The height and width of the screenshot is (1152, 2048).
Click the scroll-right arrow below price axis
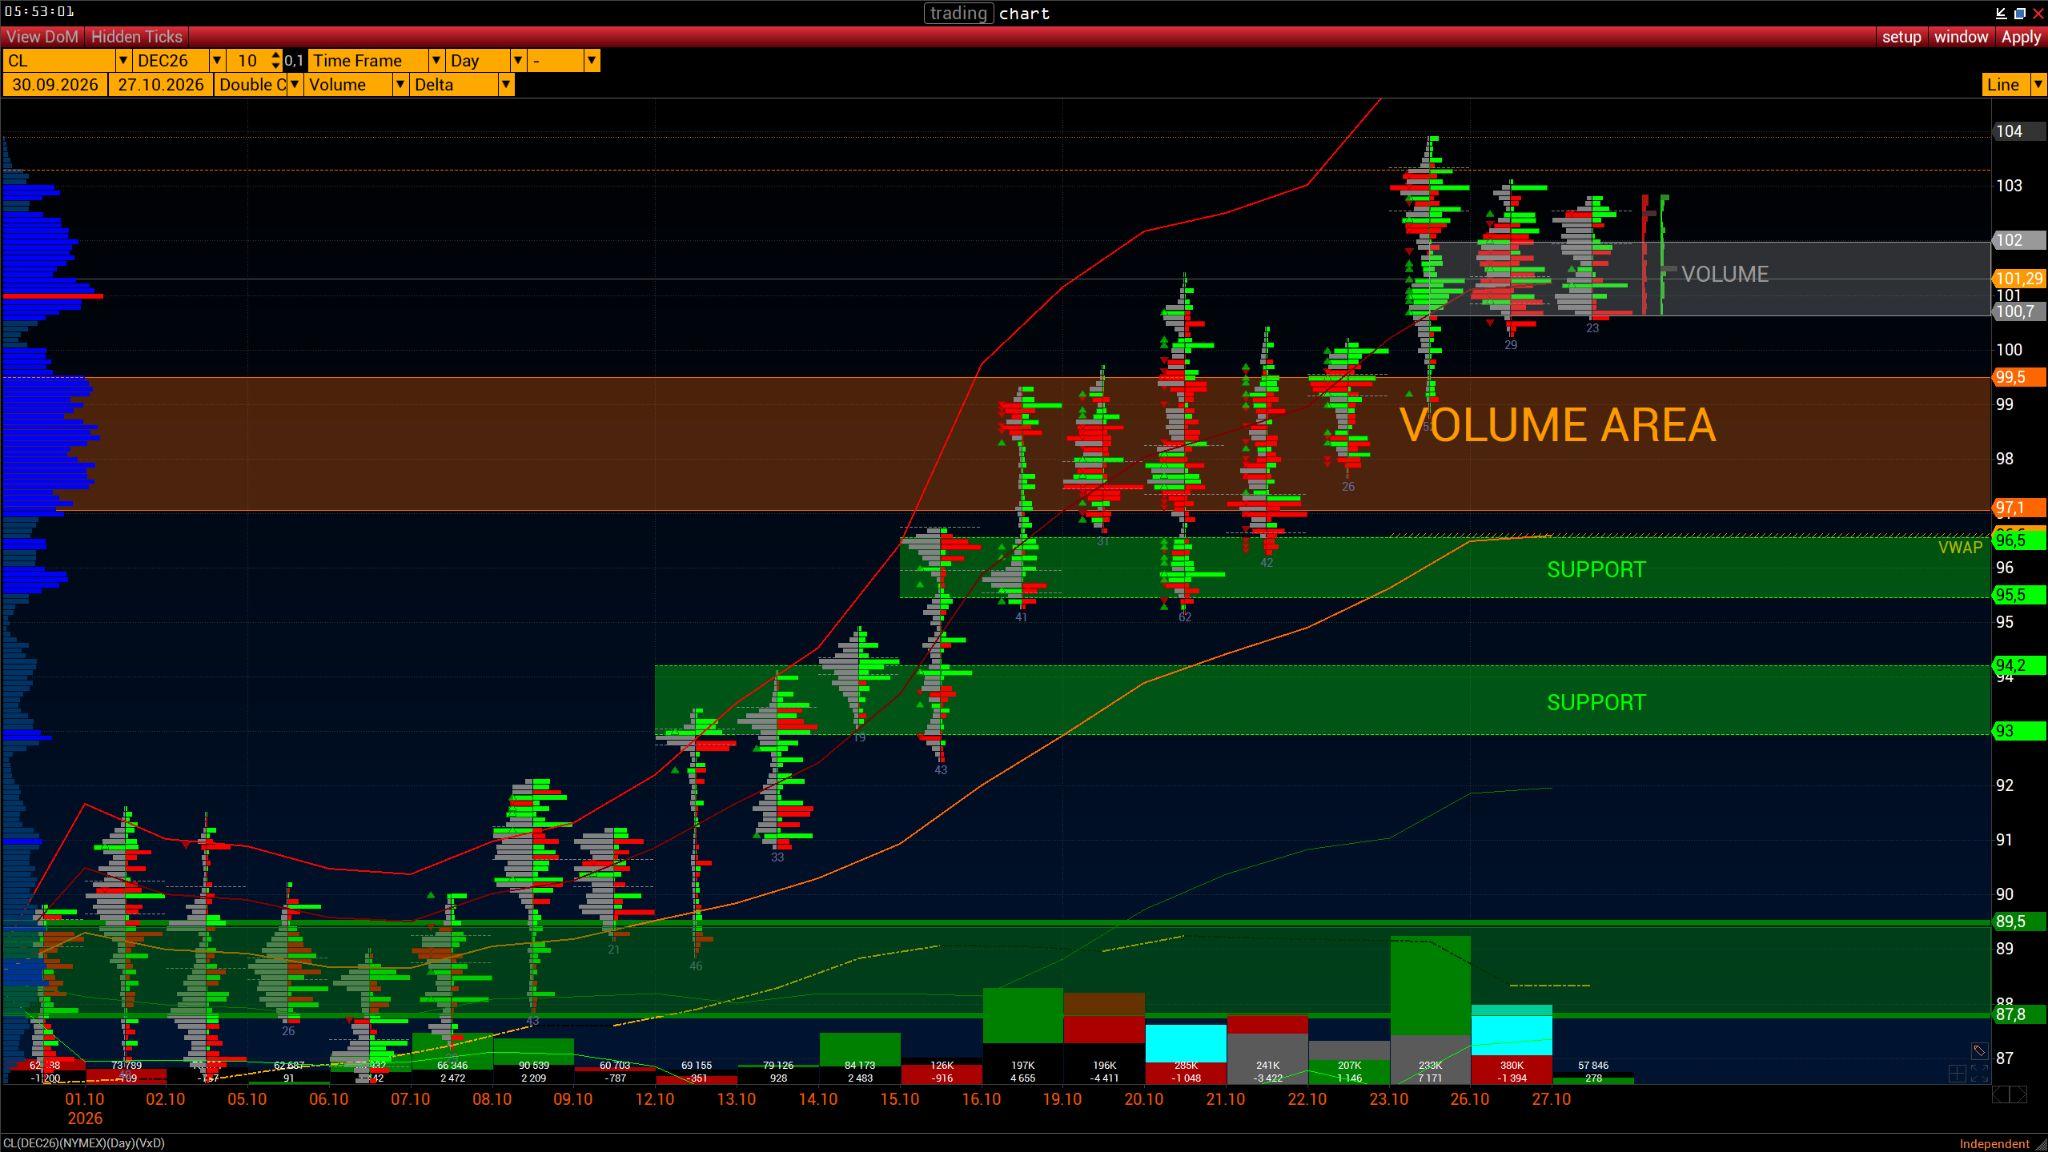(x=2019, y=1095)
